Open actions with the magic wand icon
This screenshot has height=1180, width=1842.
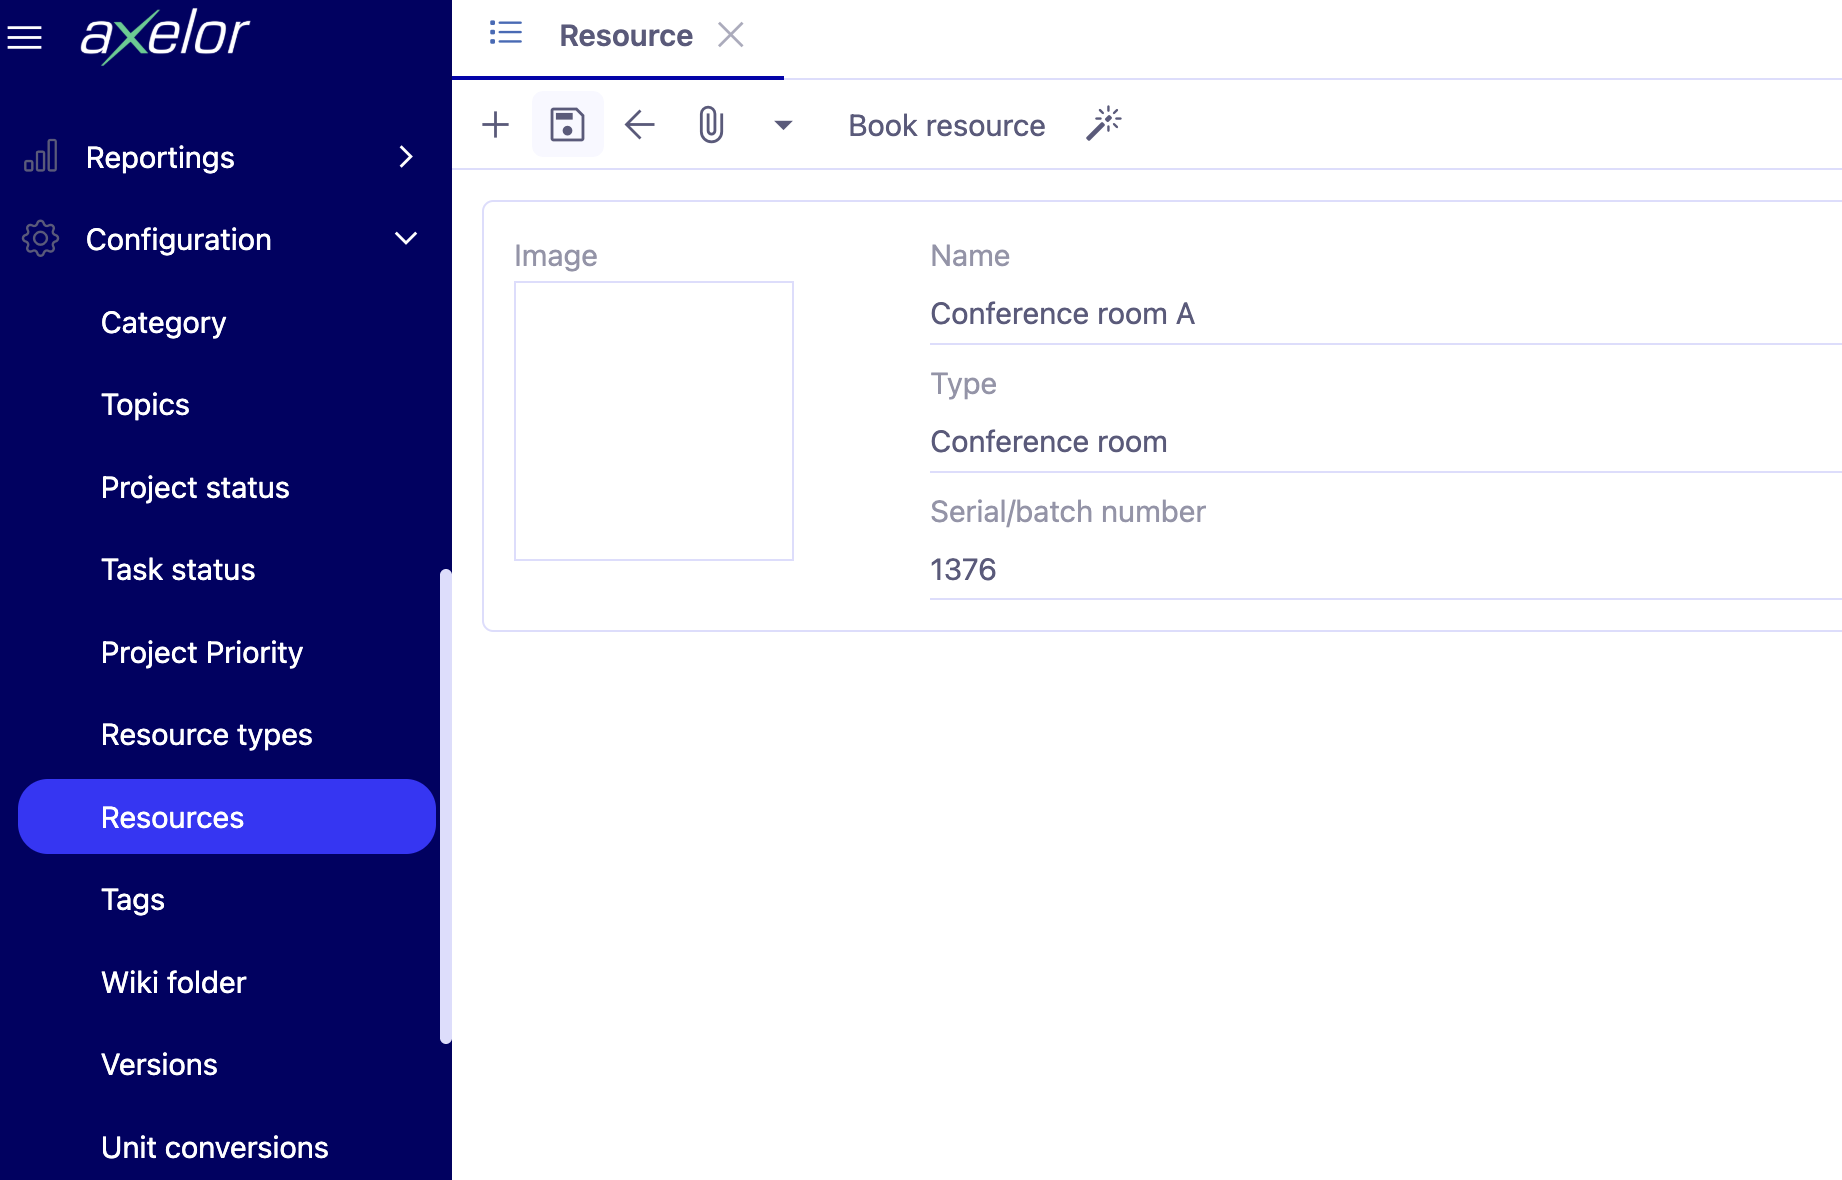1103,123
